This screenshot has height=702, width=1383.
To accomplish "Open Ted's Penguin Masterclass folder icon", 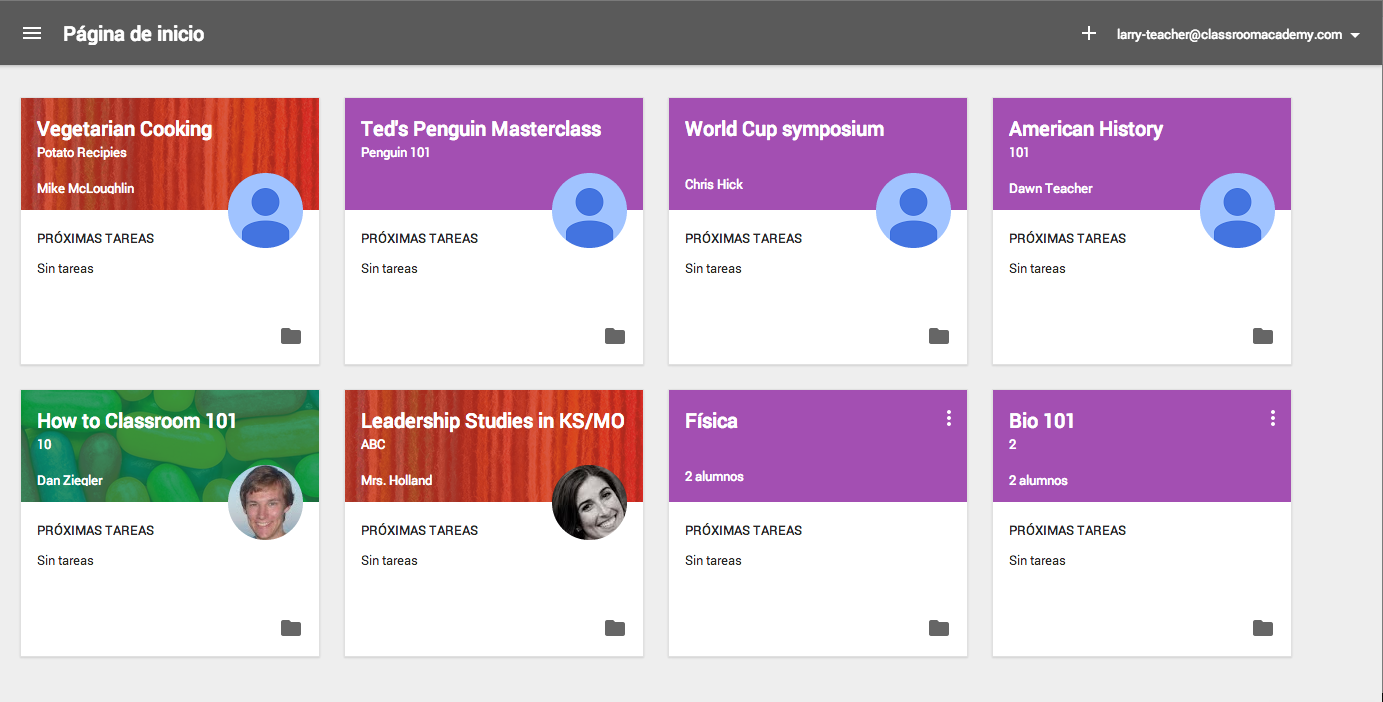I will pos(615,336).
